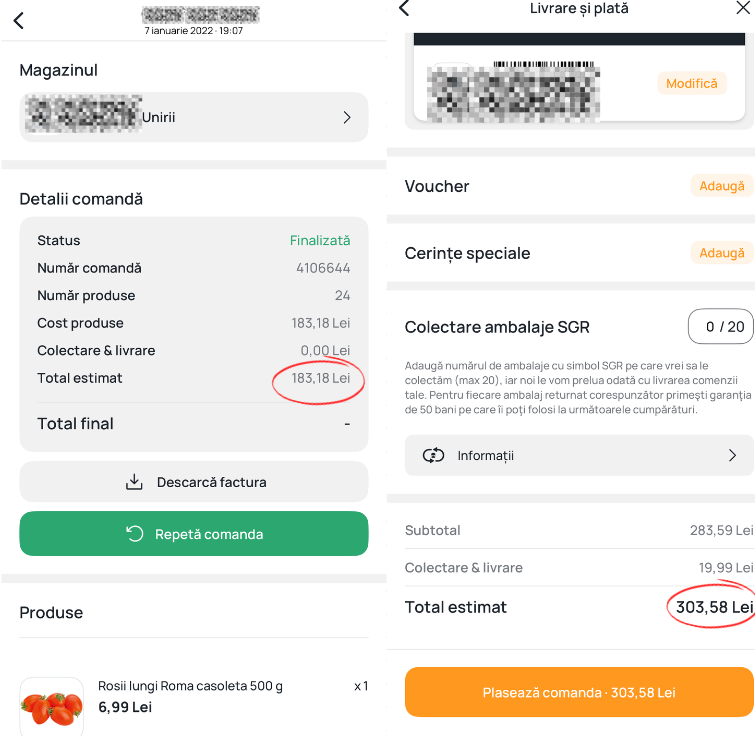Click the Total estimat 303,58 Lei amount
This screenshot has height=736, width=755.
pos(713,607)
